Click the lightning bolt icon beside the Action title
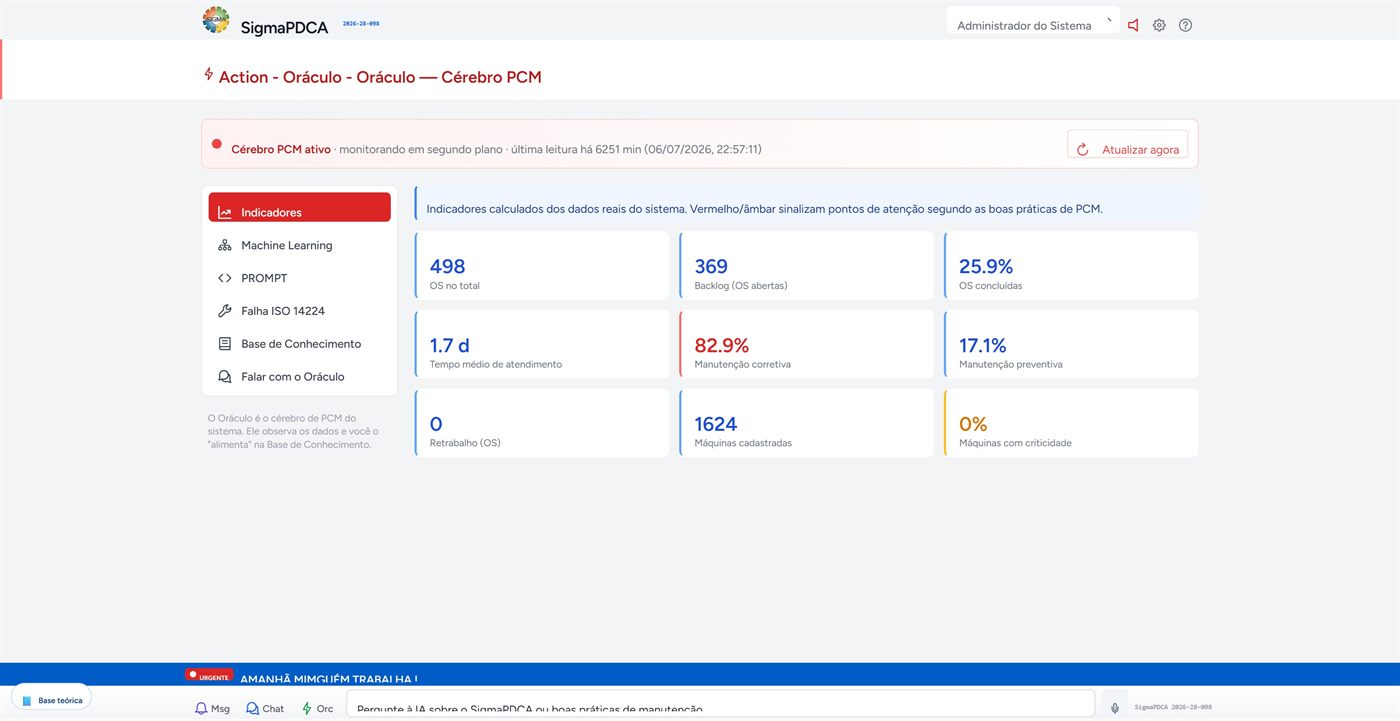Screen dimensions: 1400x721 (208, 74)
